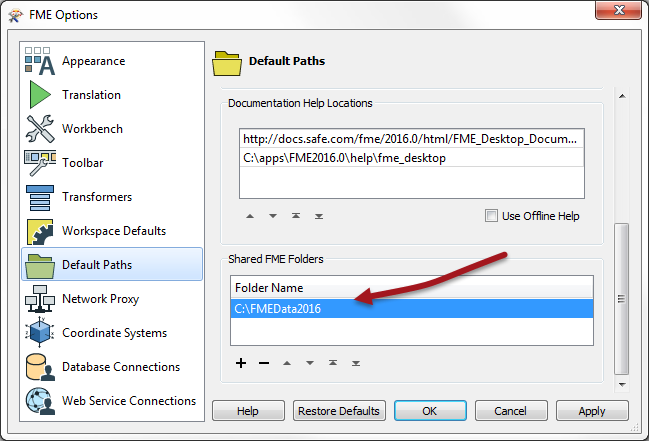Close the FME Options dialog

point(618,10)
